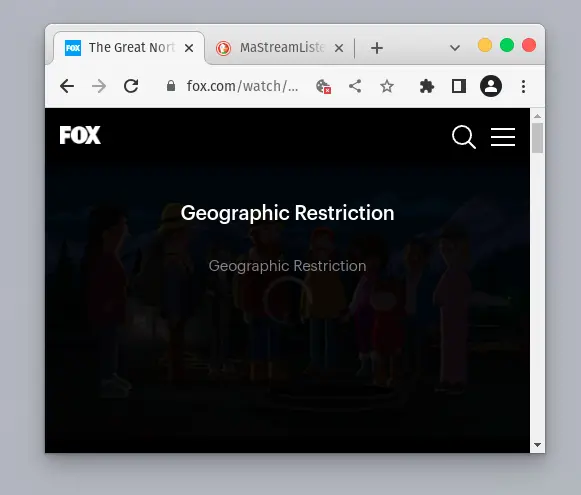581x495 pixels.
Task: Click the bold Geographic Restriction heading
Action: (x=288, y=213)
